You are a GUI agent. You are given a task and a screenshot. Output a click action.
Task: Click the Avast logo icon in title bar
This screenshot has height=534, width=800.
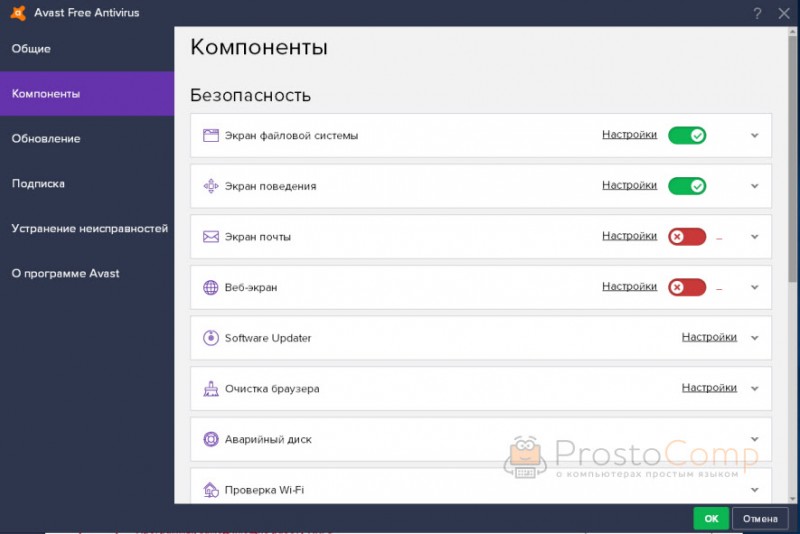18,13
